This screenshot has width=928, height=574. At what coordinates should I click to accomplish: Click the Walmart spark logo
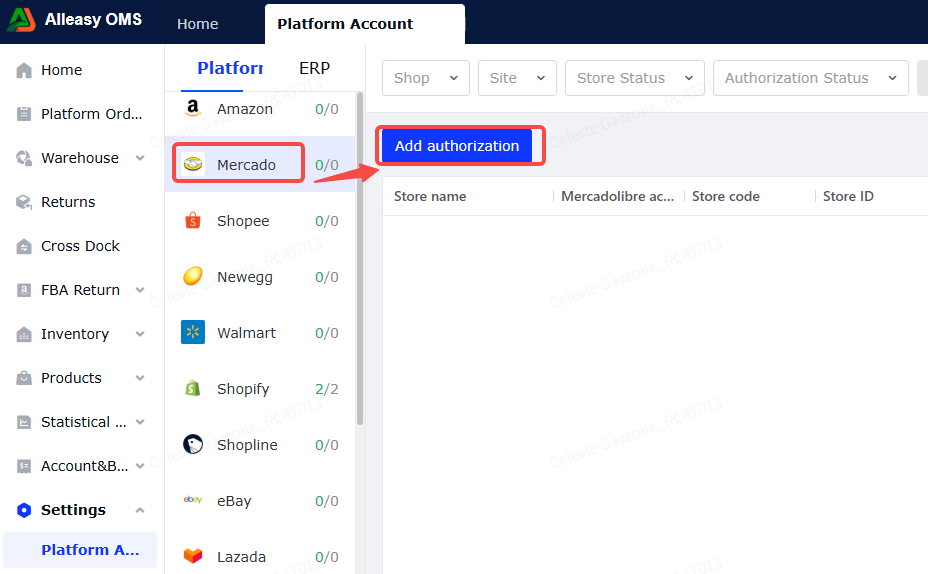(193, 333)
